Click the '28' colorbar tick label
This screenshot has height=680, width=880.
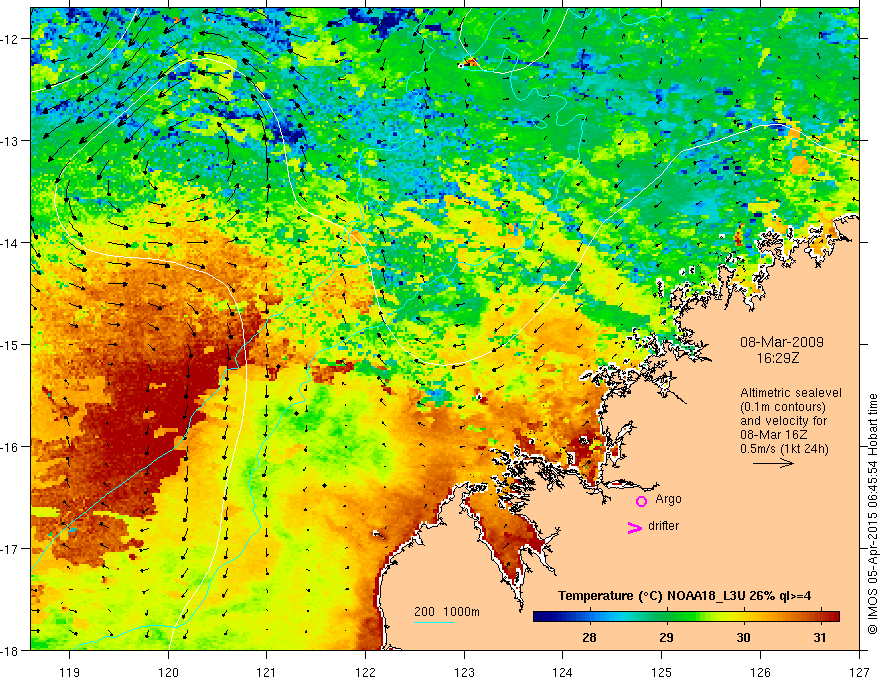[589, 637]
